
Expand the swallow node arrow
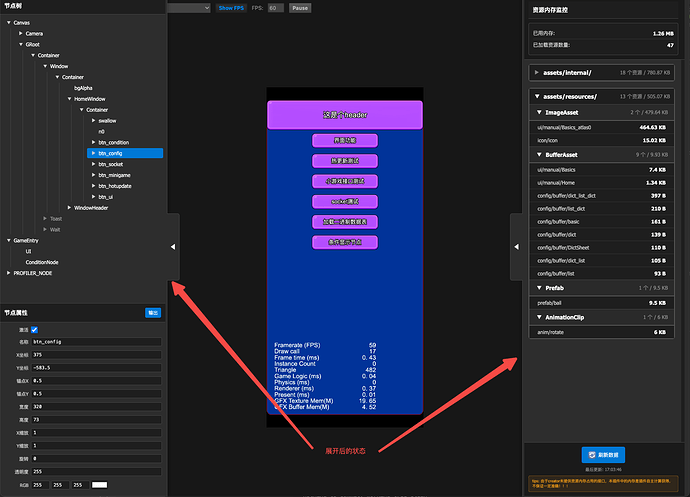click(93, 121)
